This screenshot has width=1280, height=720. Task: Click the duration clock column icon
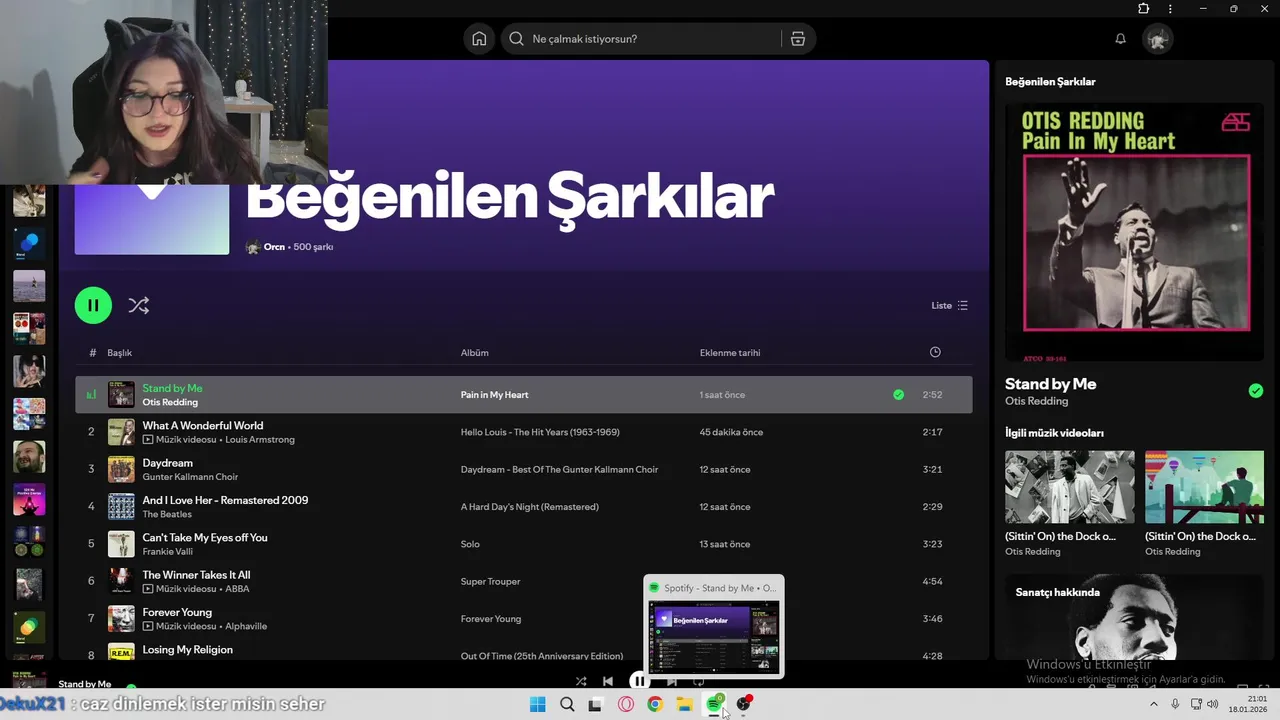[935, 352]
